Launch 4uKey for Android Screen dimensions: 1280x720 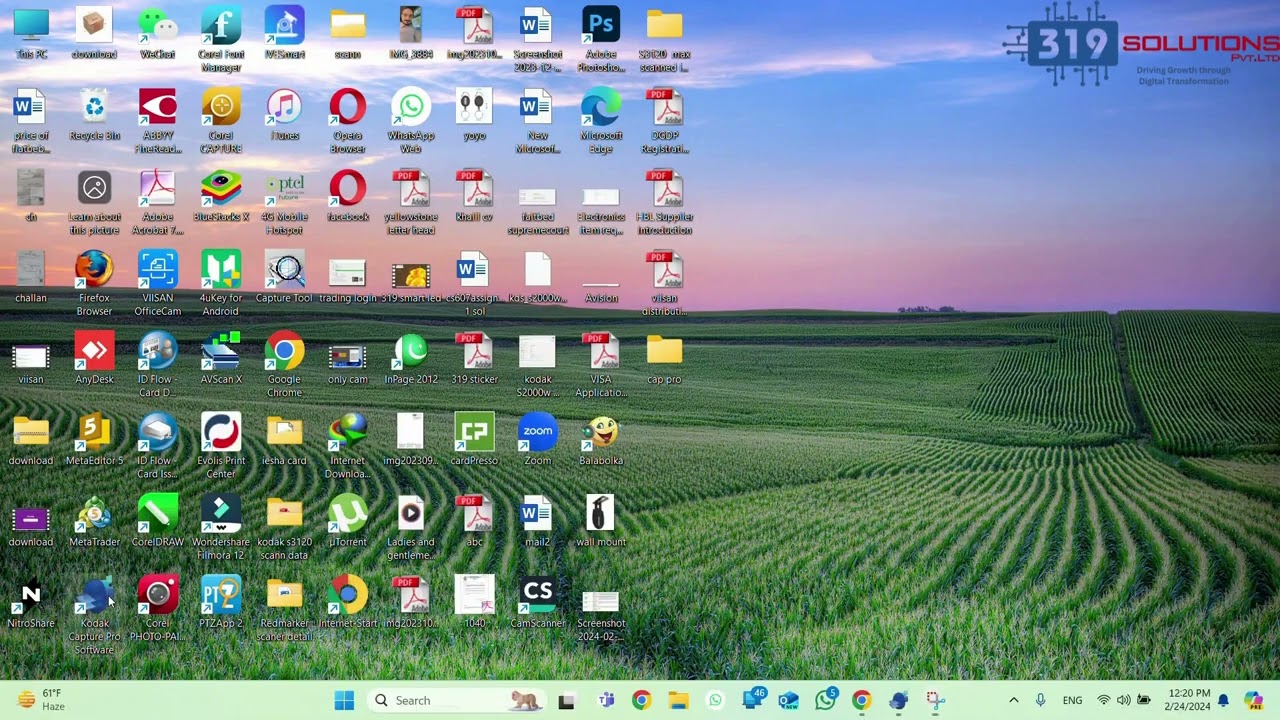tap(221, 284)
